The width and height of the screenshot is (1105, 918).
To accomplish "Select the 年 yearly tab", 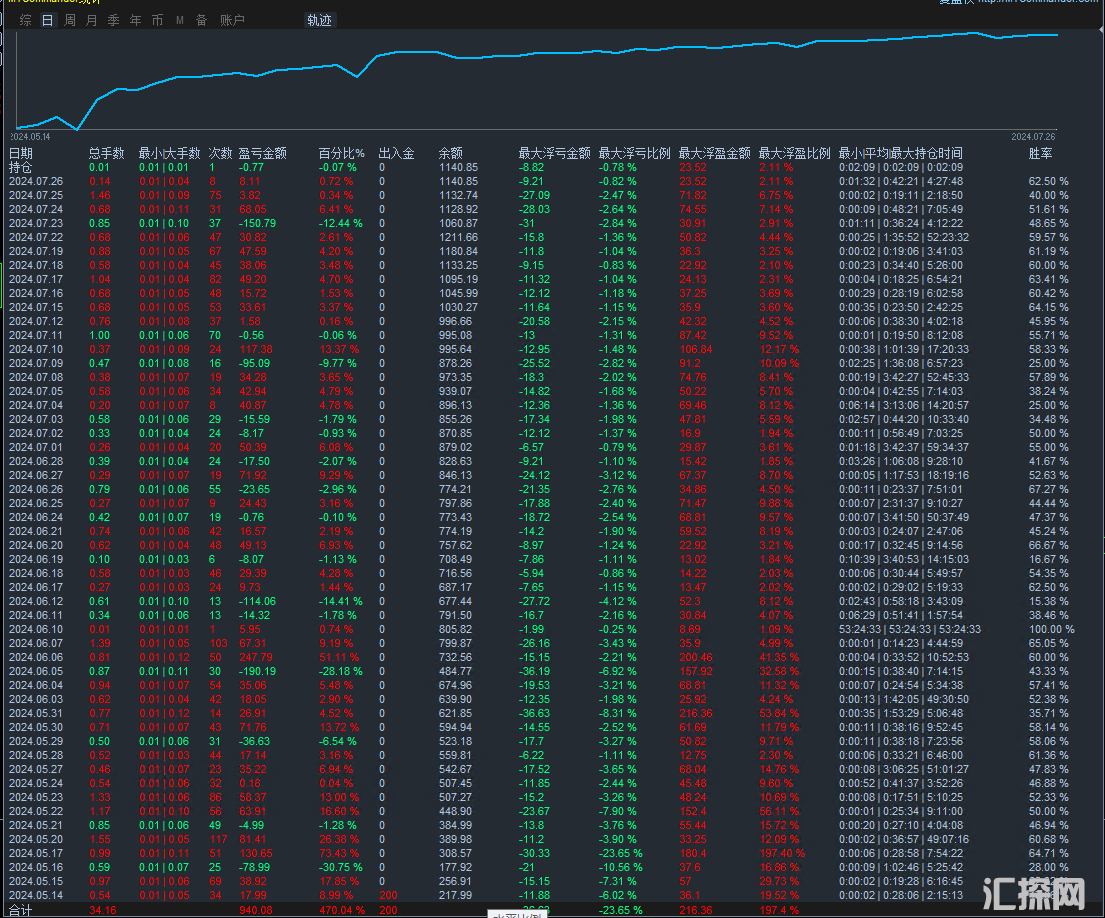I will pyautogui.click(x=135, y=20).
